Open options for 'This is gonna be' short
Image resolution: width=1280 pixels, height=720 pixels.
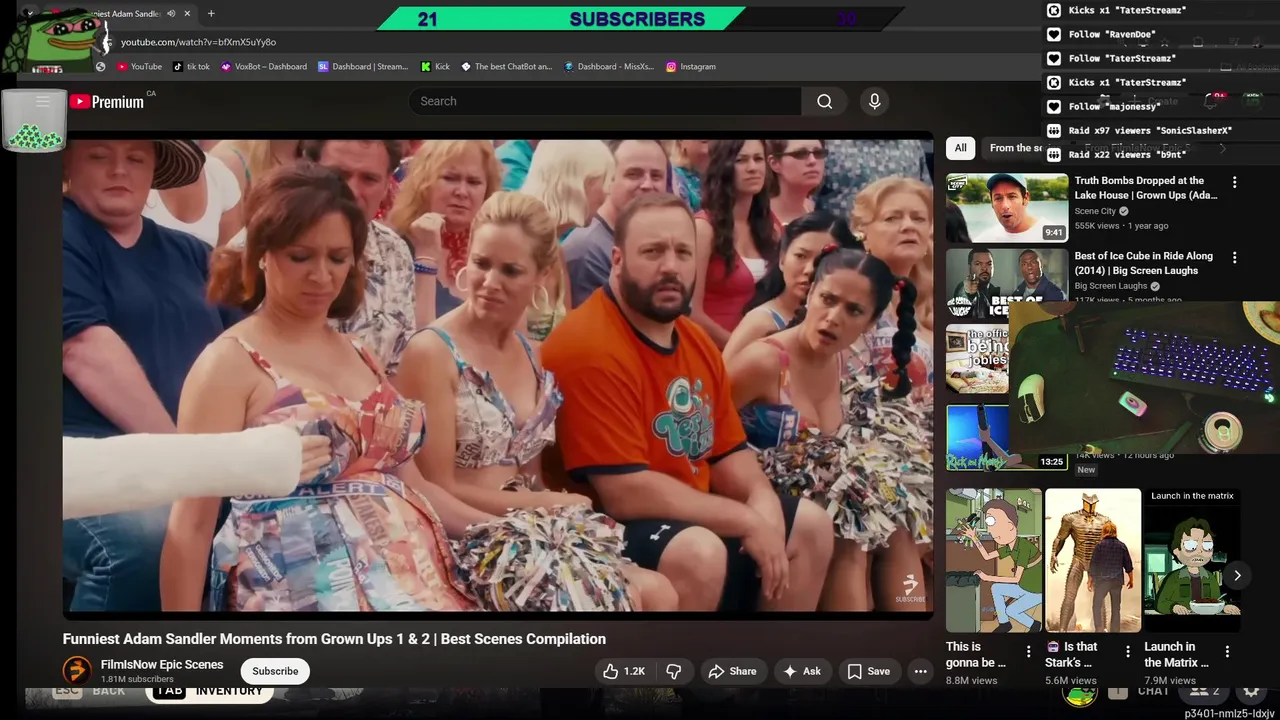coord(1028,651)
